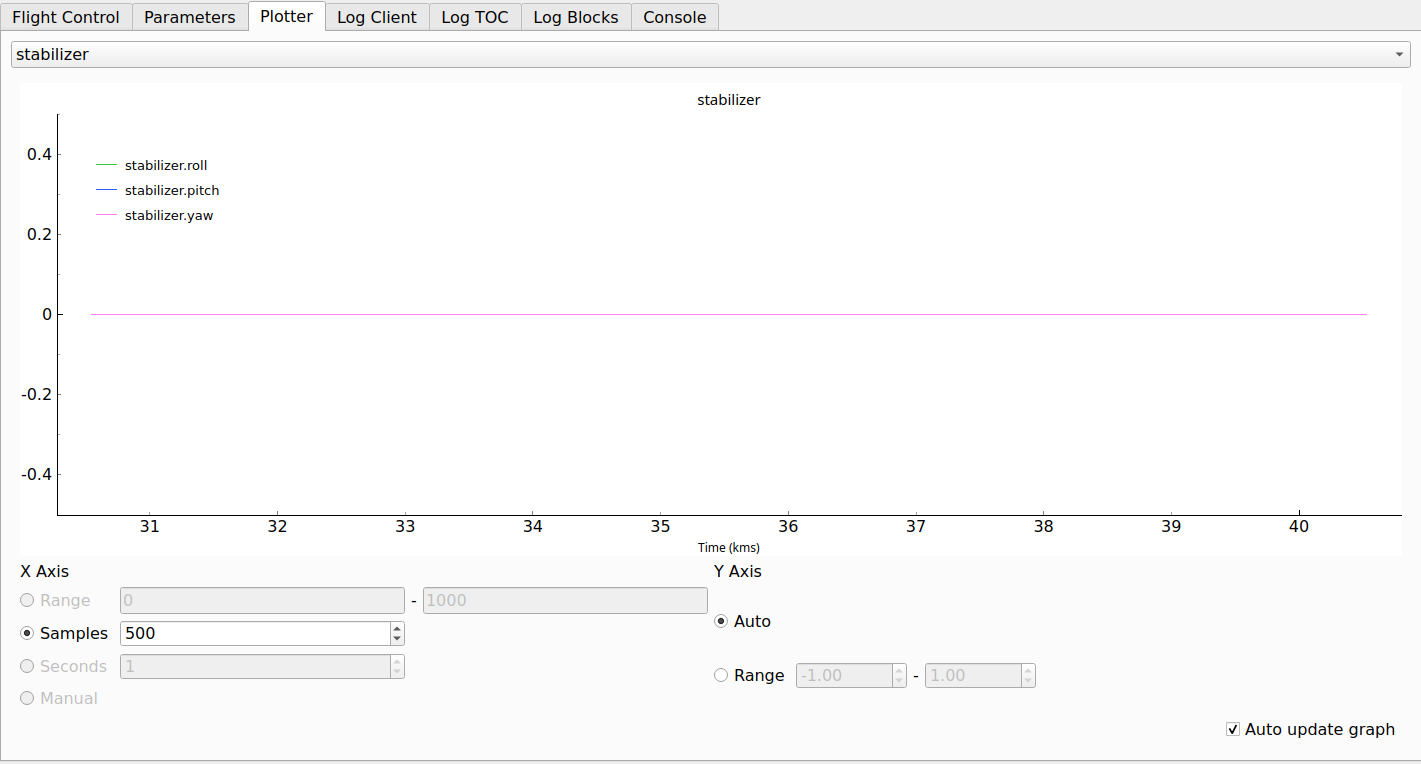Click the Time (kms) axis label

(x=728, y=548)
